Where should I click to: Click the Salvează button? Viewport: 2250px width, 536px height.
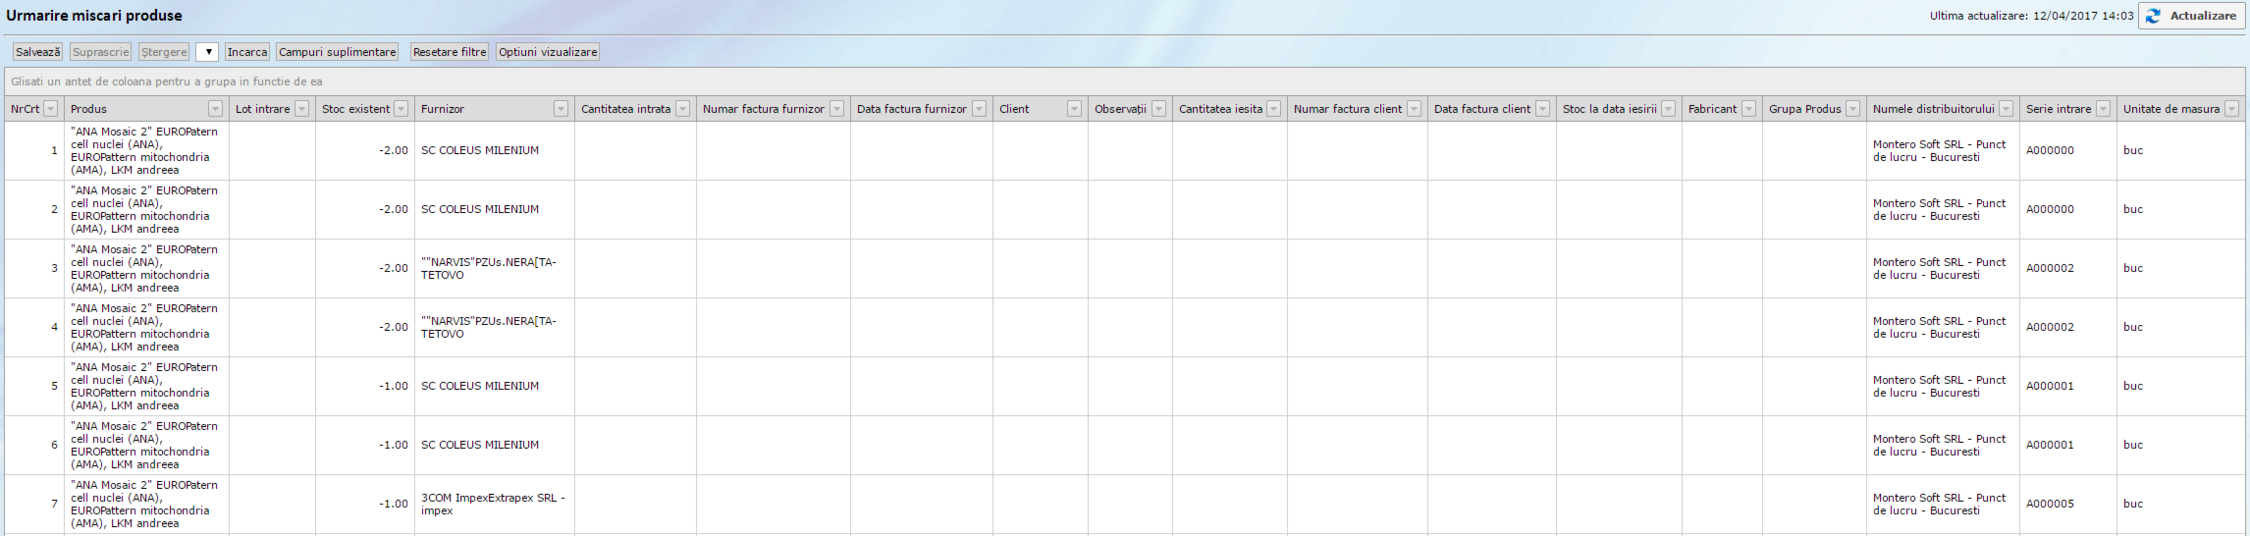point(38,52)
